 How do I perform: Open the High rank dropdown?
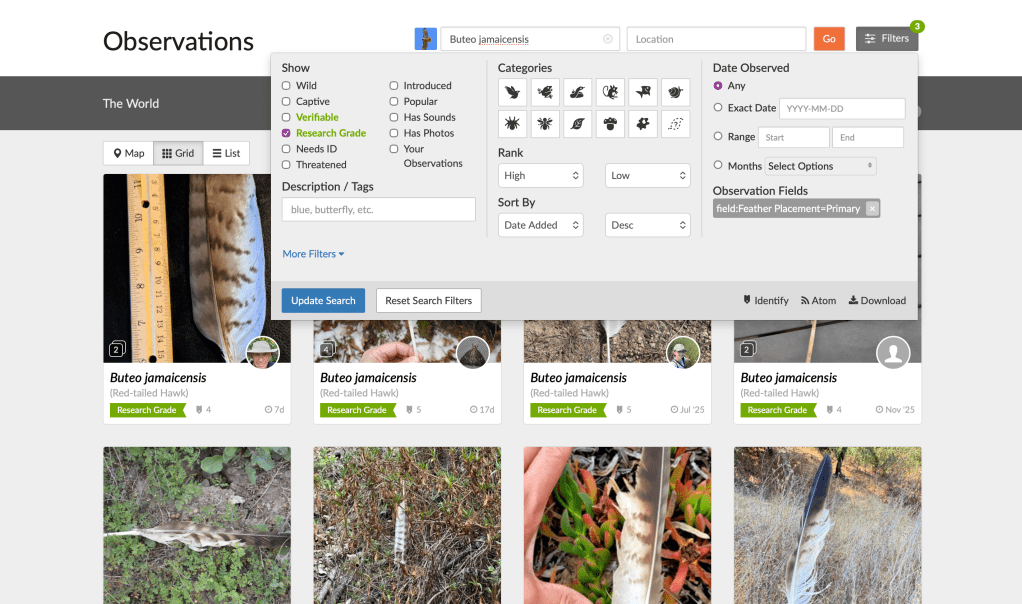click(x=540, y=176)
